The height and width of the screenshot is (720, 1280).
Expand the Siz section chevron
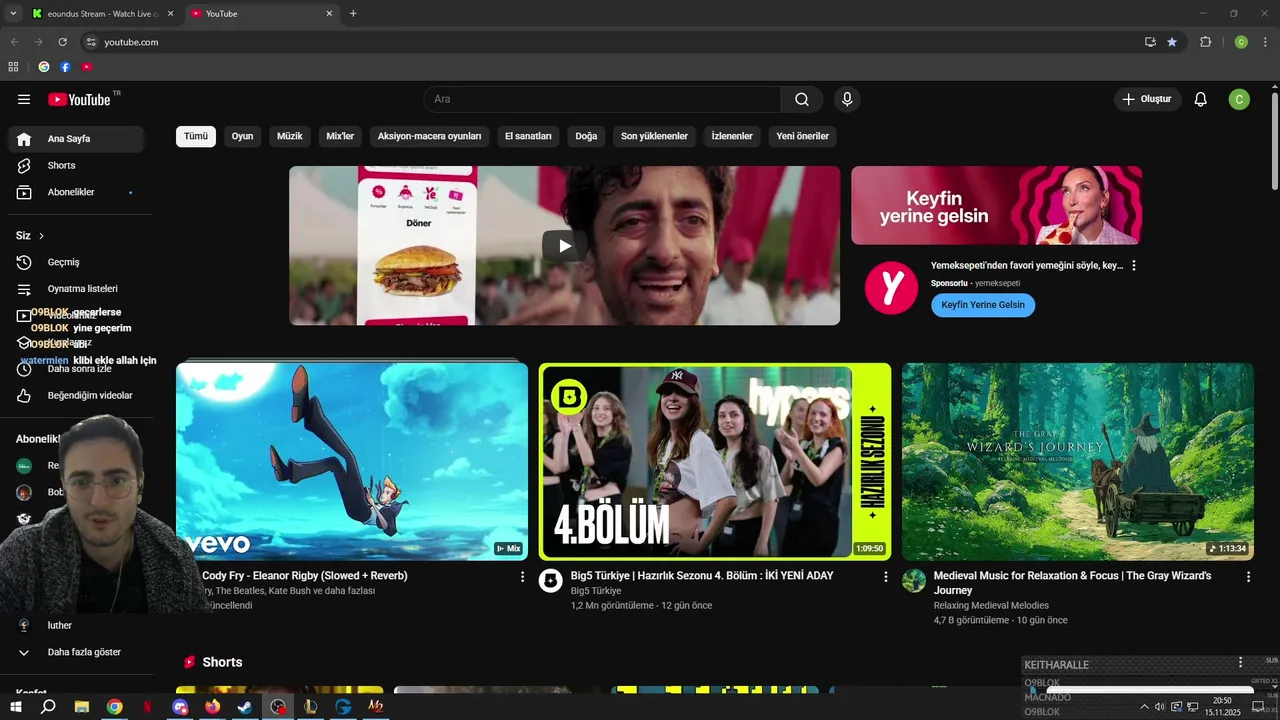click(41, 236)
